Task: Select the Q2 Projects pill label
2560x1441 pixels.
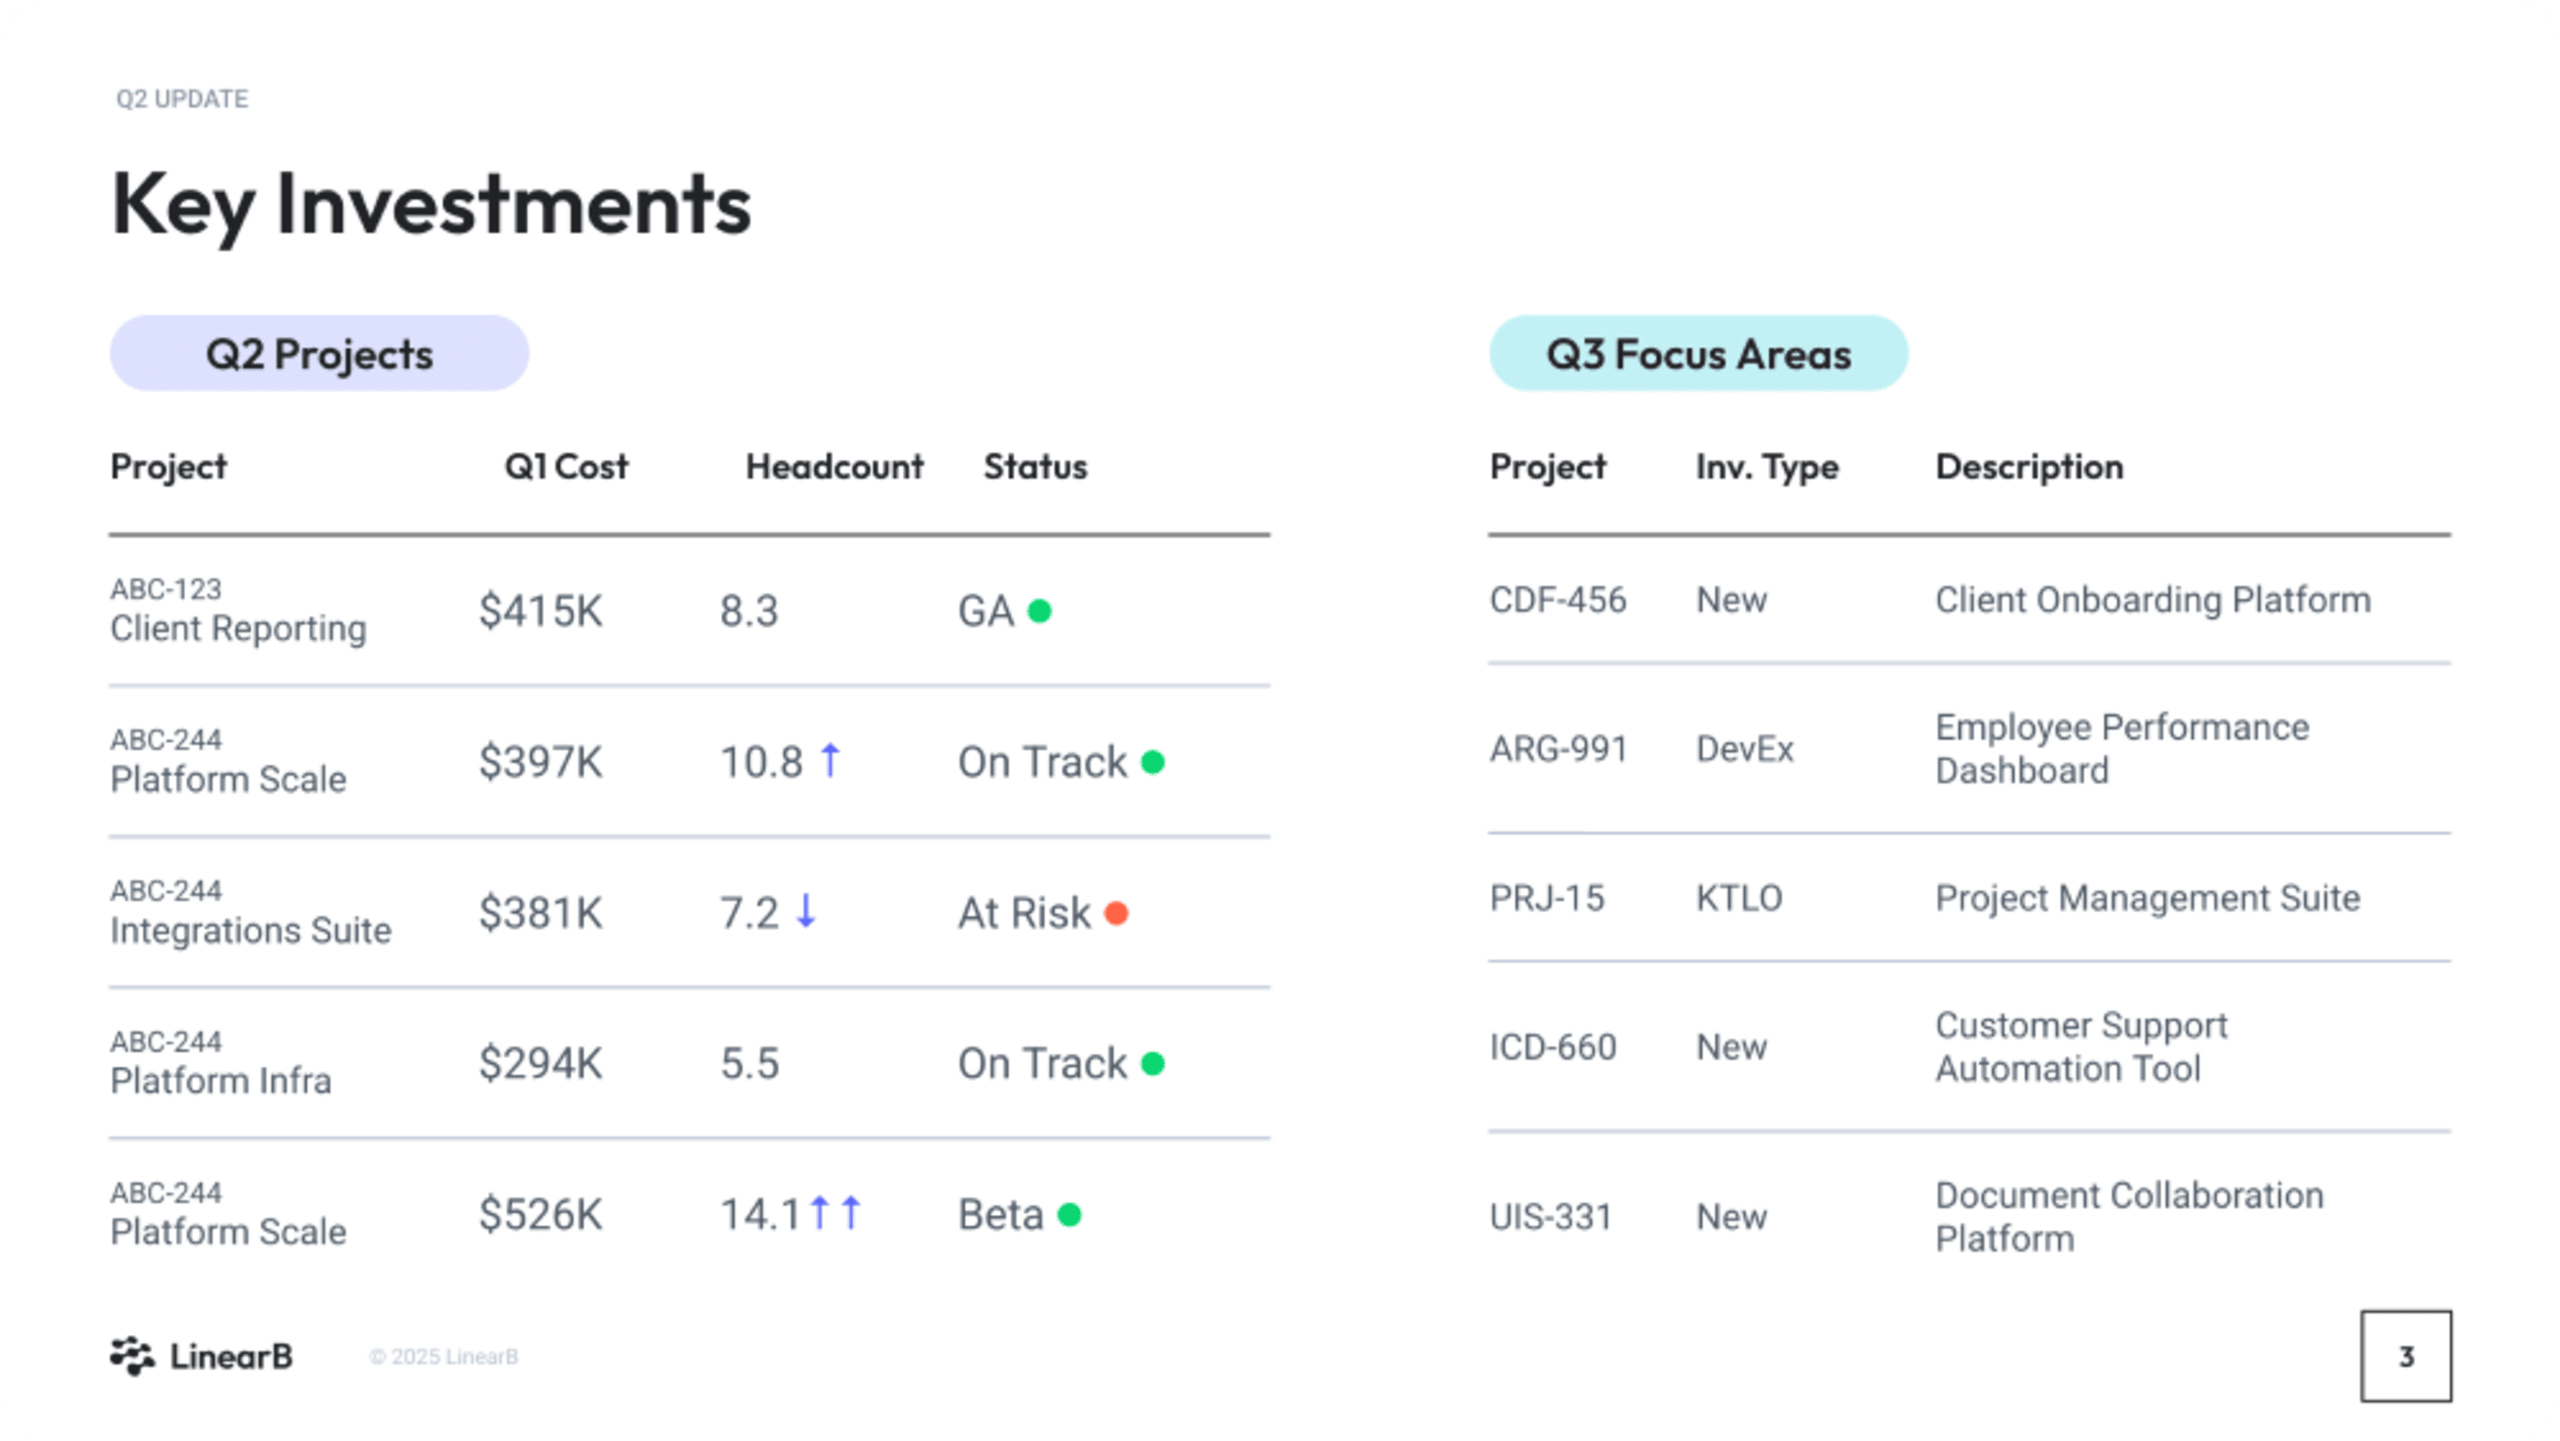Action: click(x=319, y=353)
